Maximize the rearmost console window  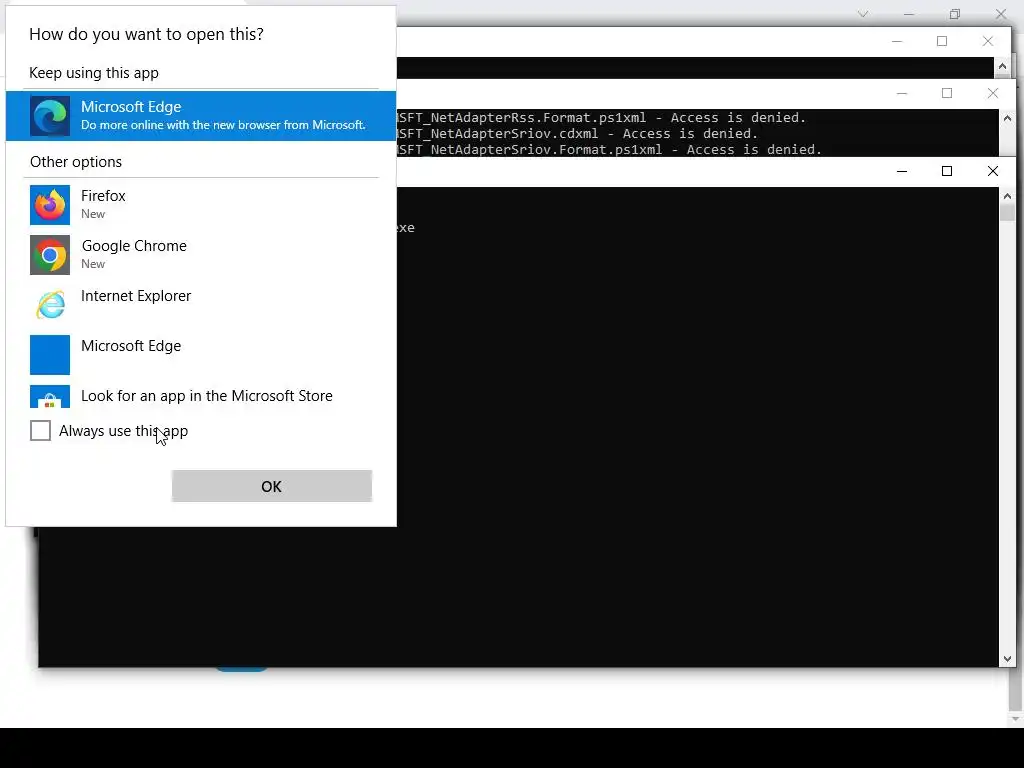pyautogui.click(x=942, y=41)
